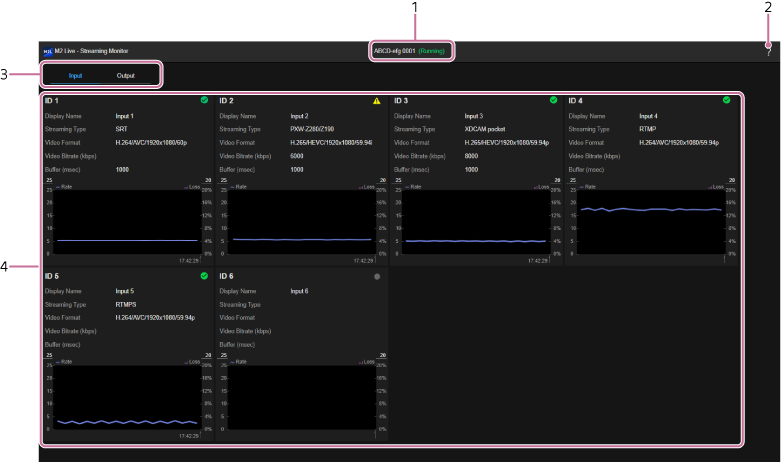781x462 pixels.
Task: Click the gray inactive status dot on ID 6
Action: click(x=377, y=276)
